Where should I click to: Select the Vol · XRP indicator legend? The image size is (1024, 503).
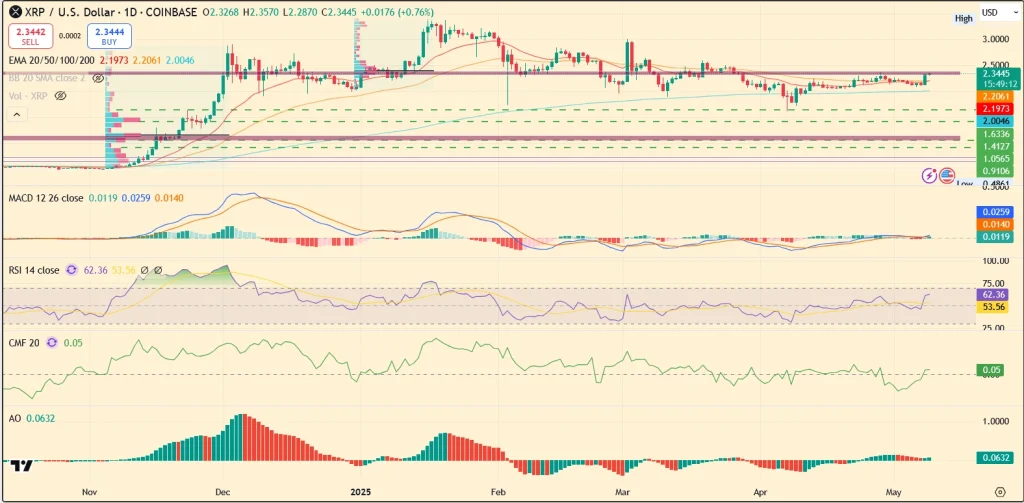pos(27,96)
